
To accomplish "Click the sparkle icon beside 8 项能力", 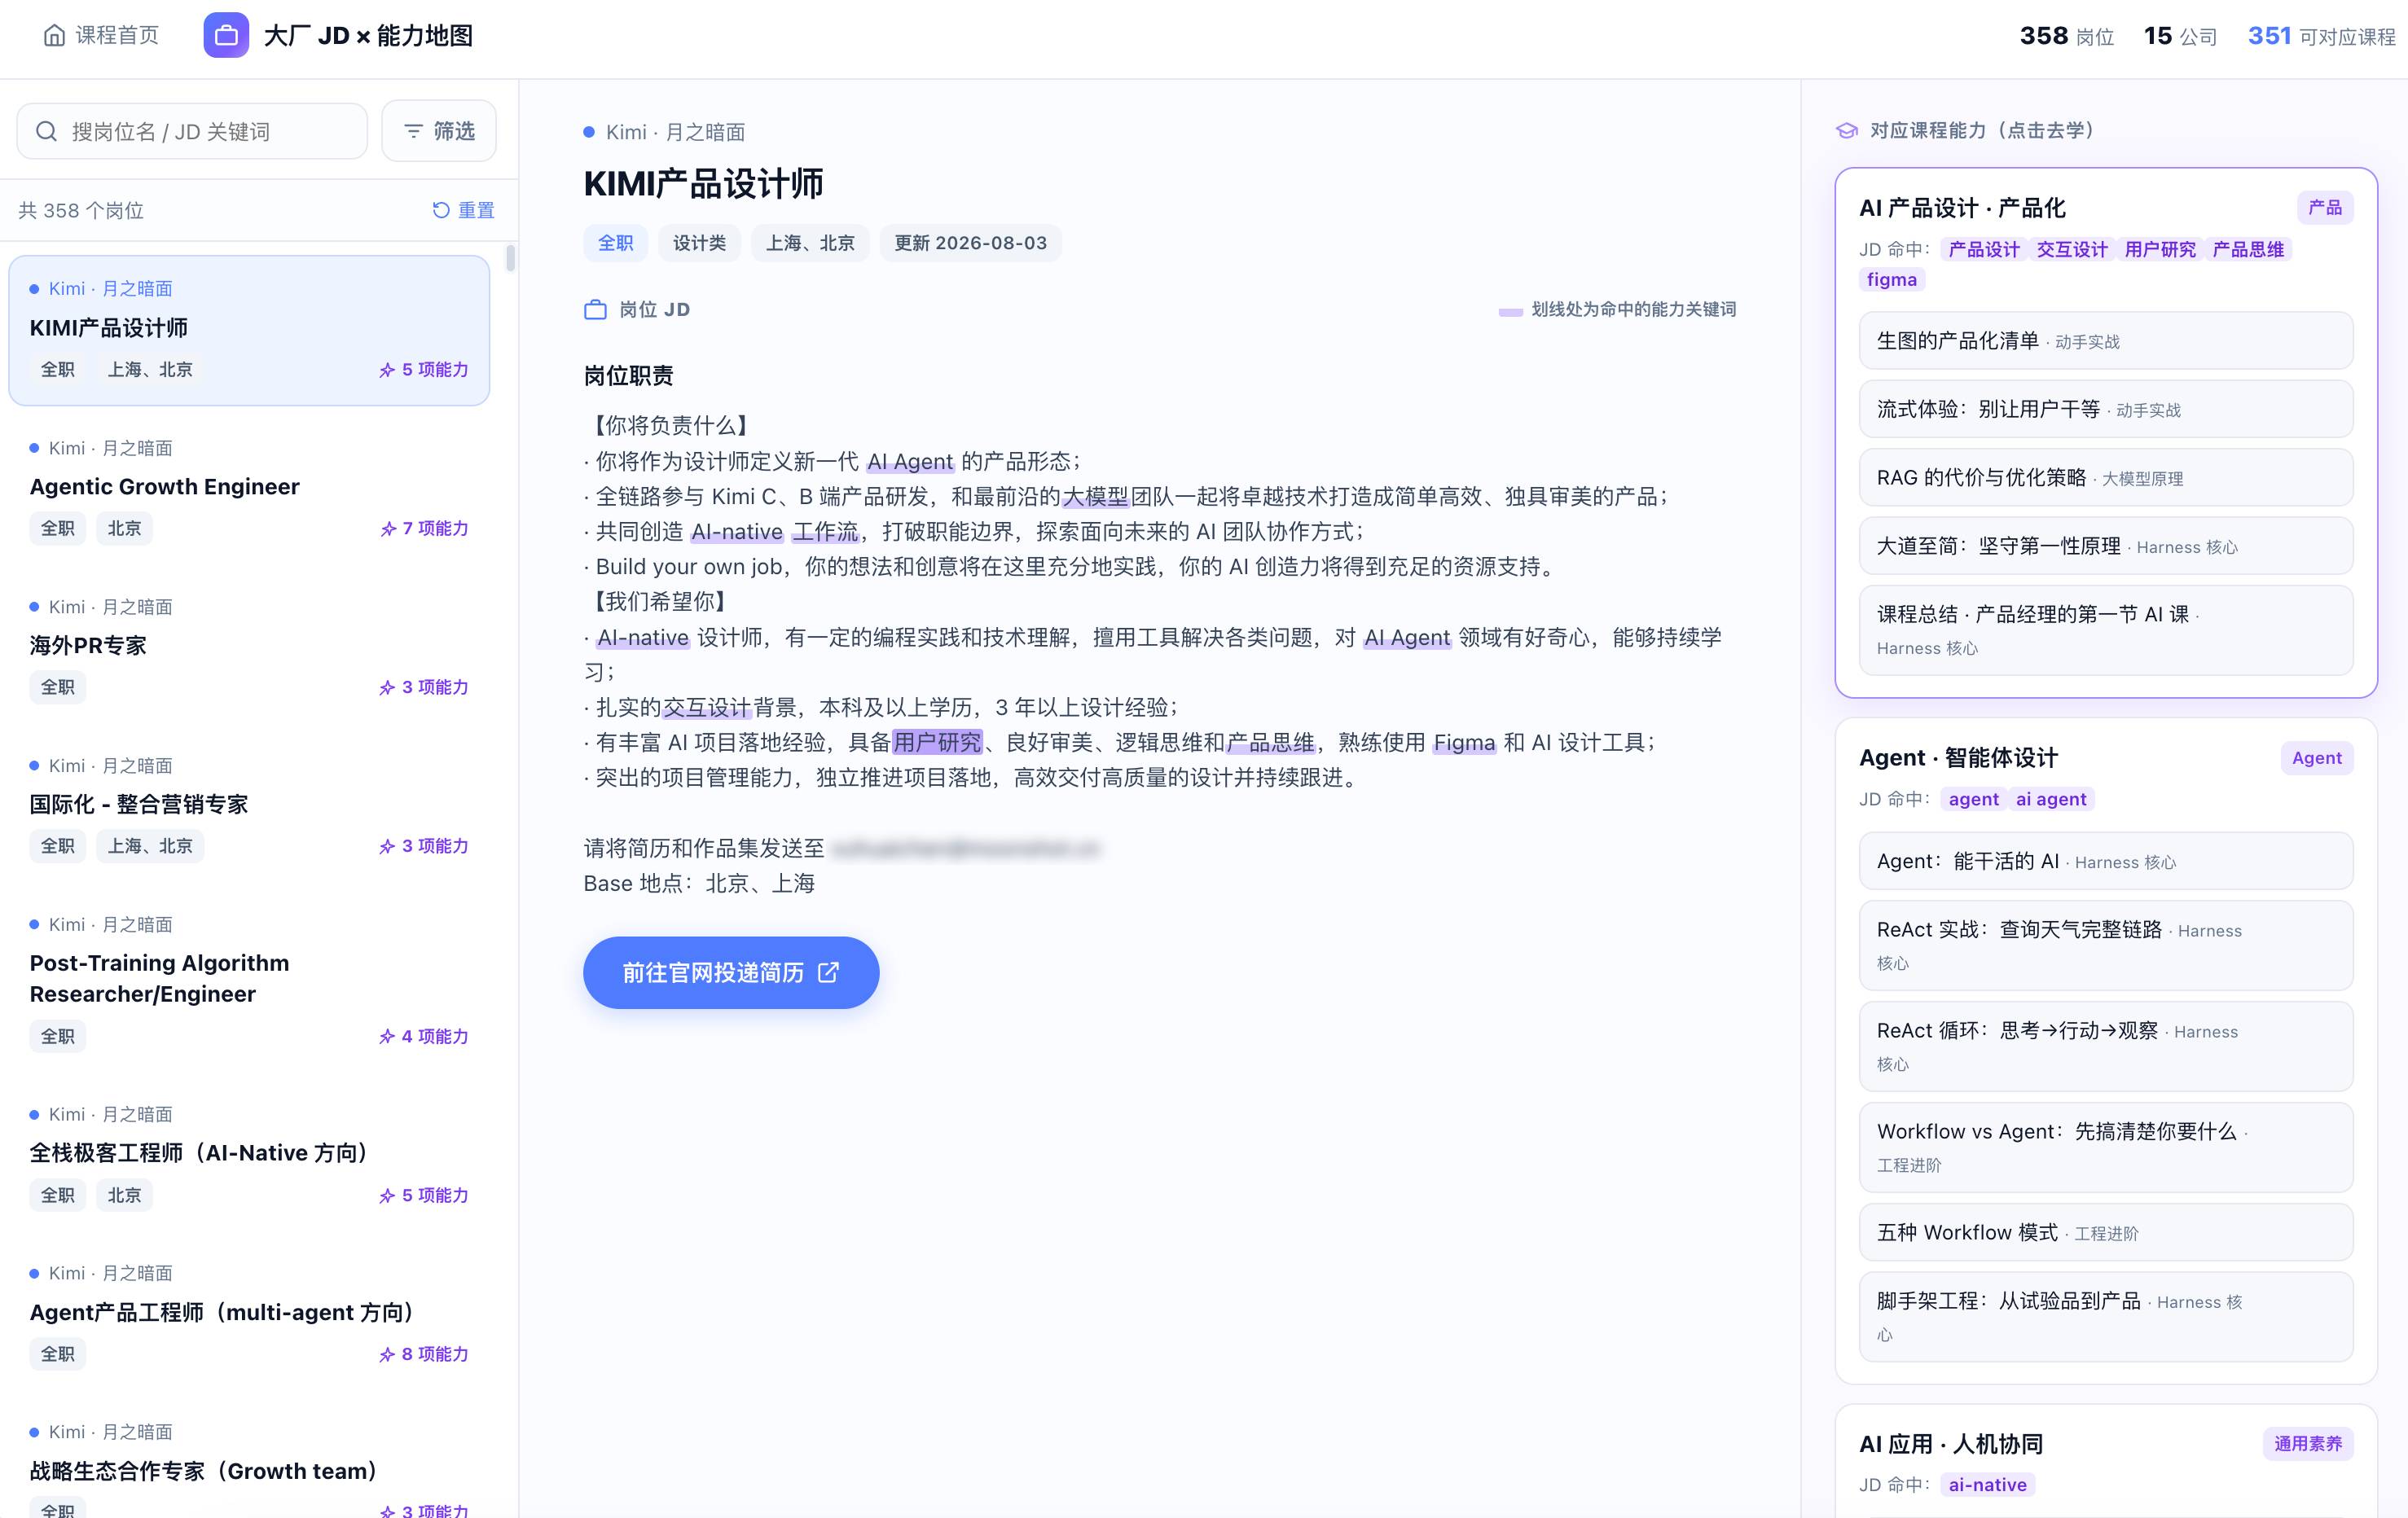I will [387, 1355].
